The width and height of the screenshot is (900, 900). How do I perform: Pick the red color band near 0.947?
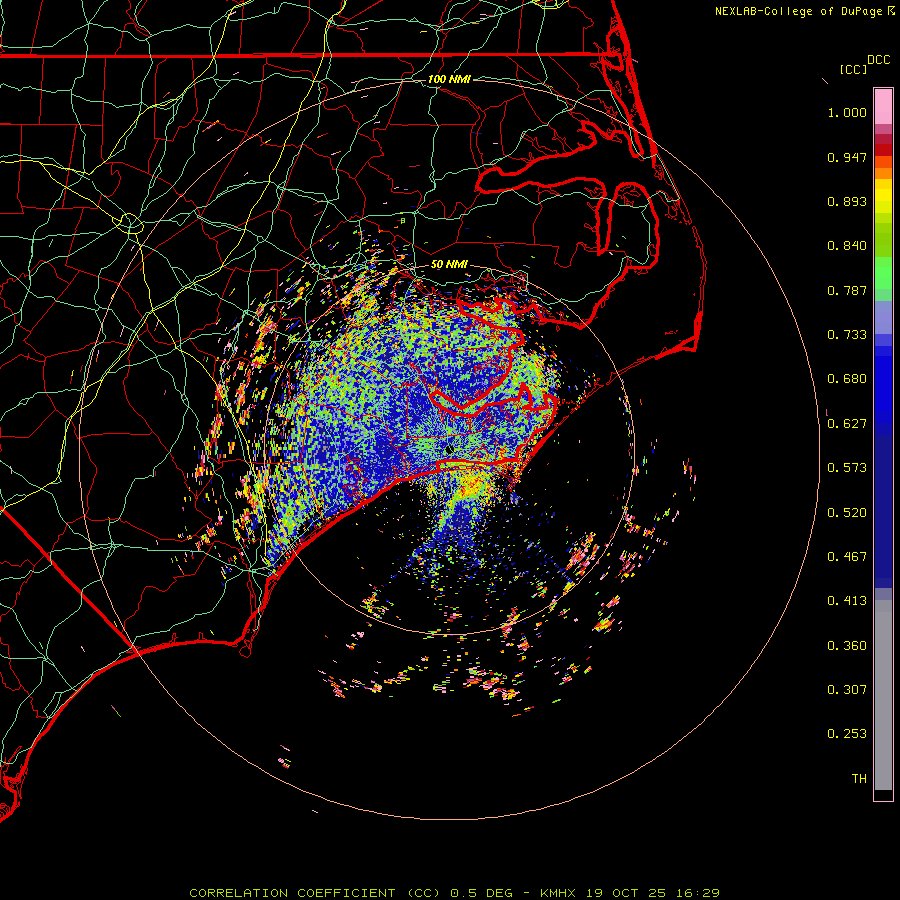pyautogui.click(x=883, y=150)
